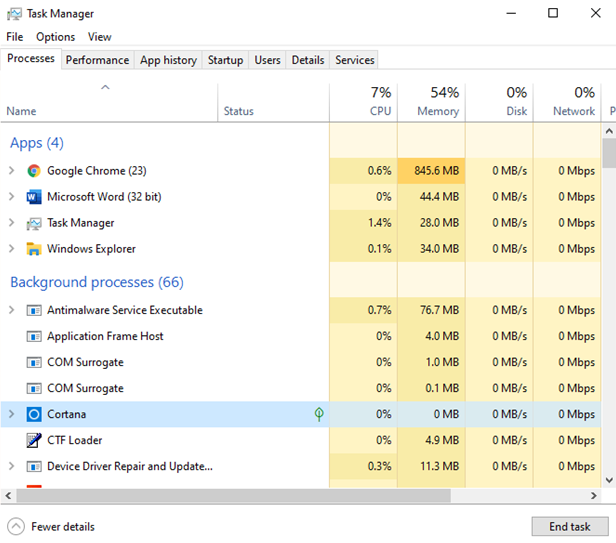
Task: Click the CTF Loader process name
Action: pyautogui.click(x=74, y=440)
